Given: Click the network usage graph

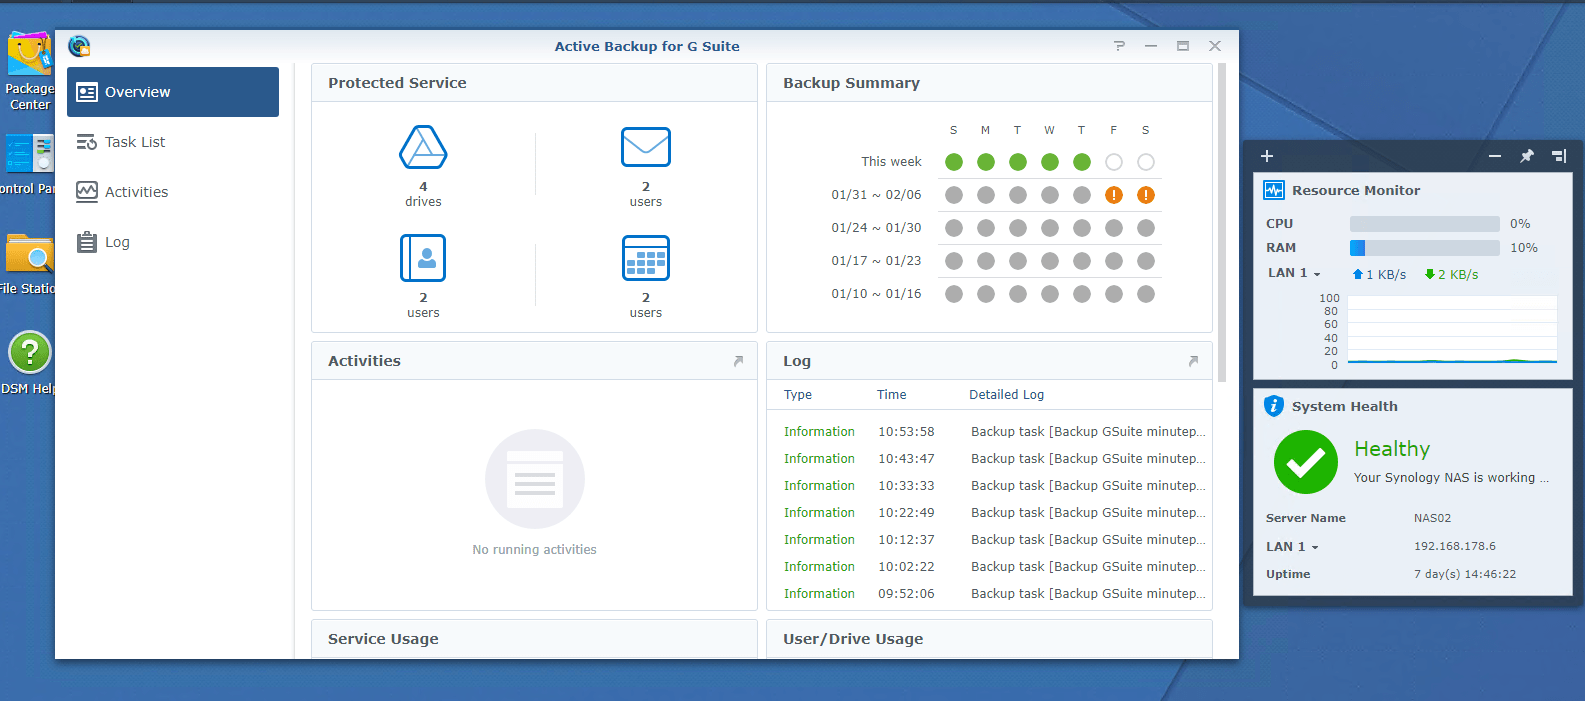Looking at the screenshot, I should 1452,330.
